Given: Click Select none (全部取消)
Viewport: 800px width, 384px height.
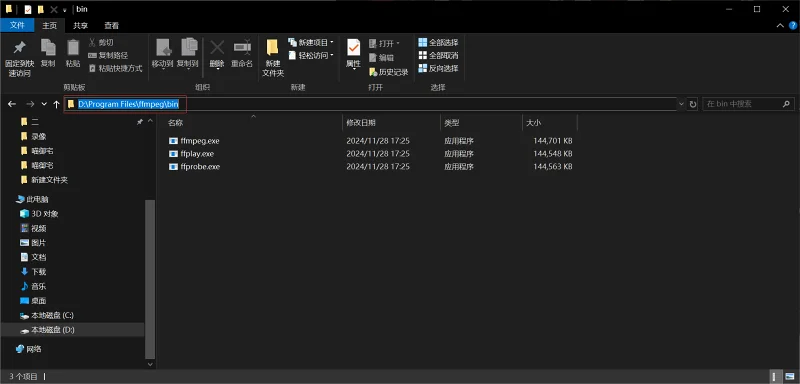Looking at the screenshot, I should coord(438,55).
